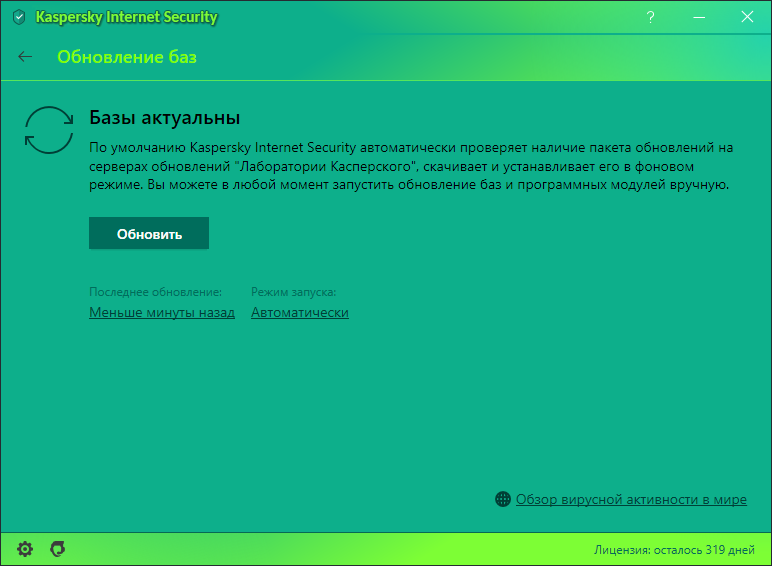Open Обзор вирусной активности в мире link
772x566 pixels.
pos(631,500)
